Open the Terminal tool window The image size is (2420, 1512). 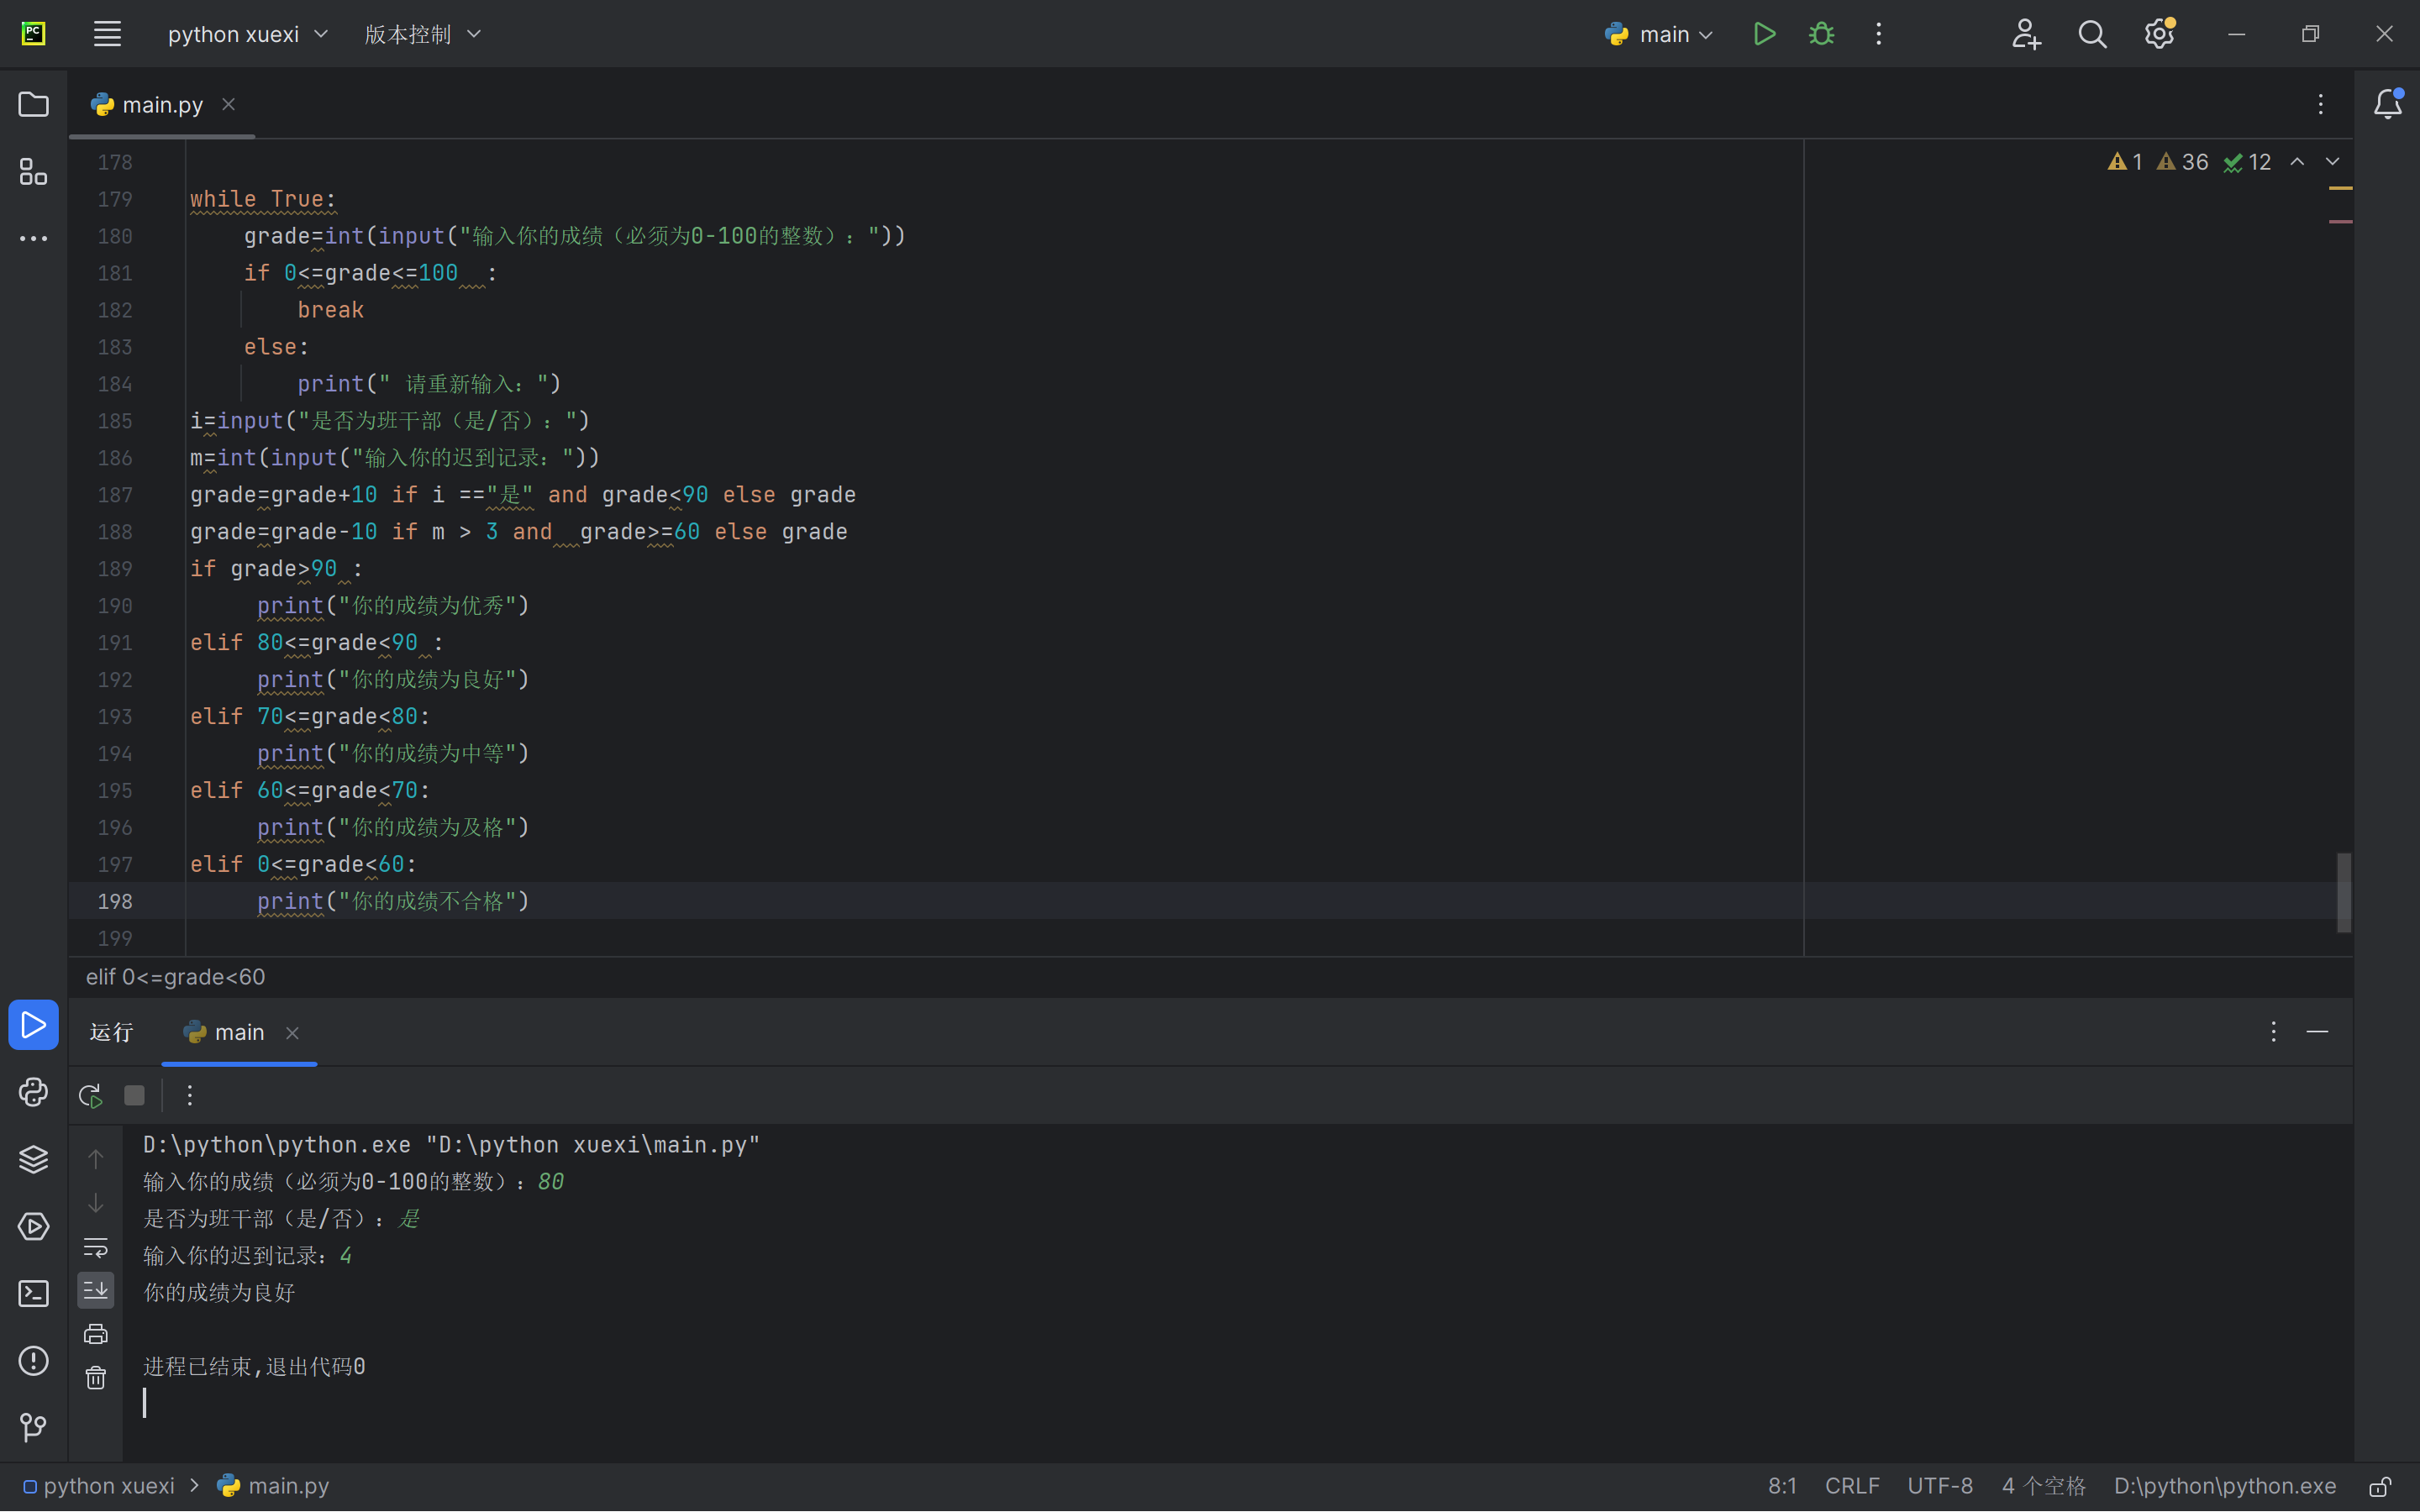(x=33, y=1294)
